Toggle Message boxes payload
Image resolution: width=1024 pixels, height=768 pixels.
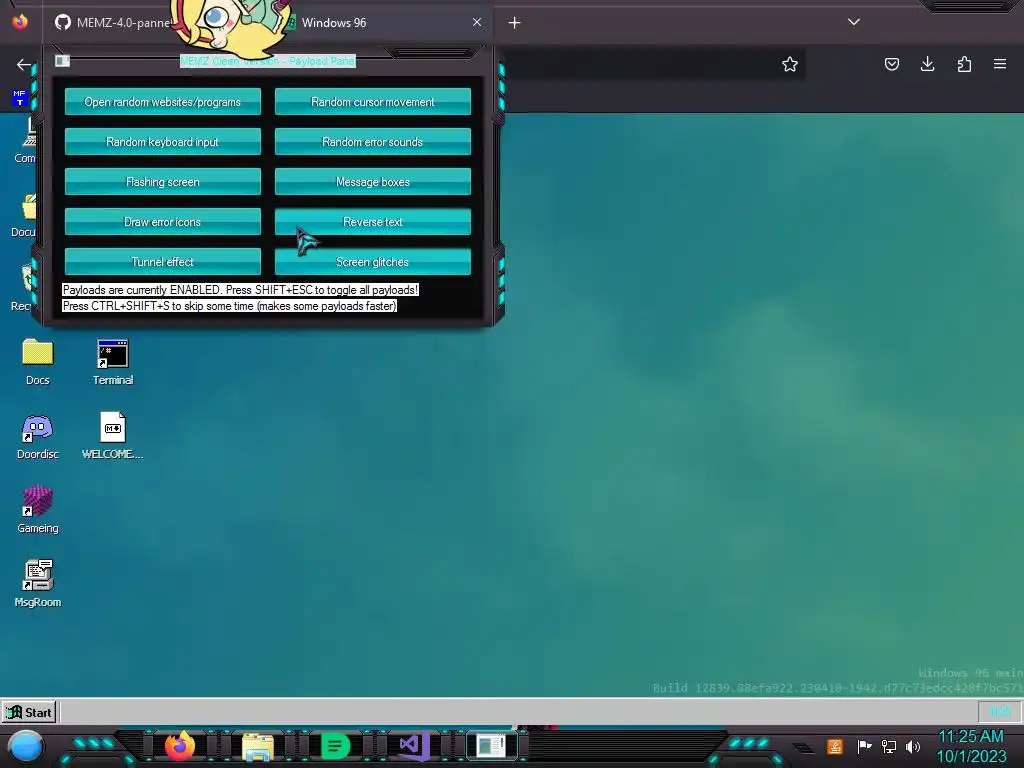coord(372,182)
